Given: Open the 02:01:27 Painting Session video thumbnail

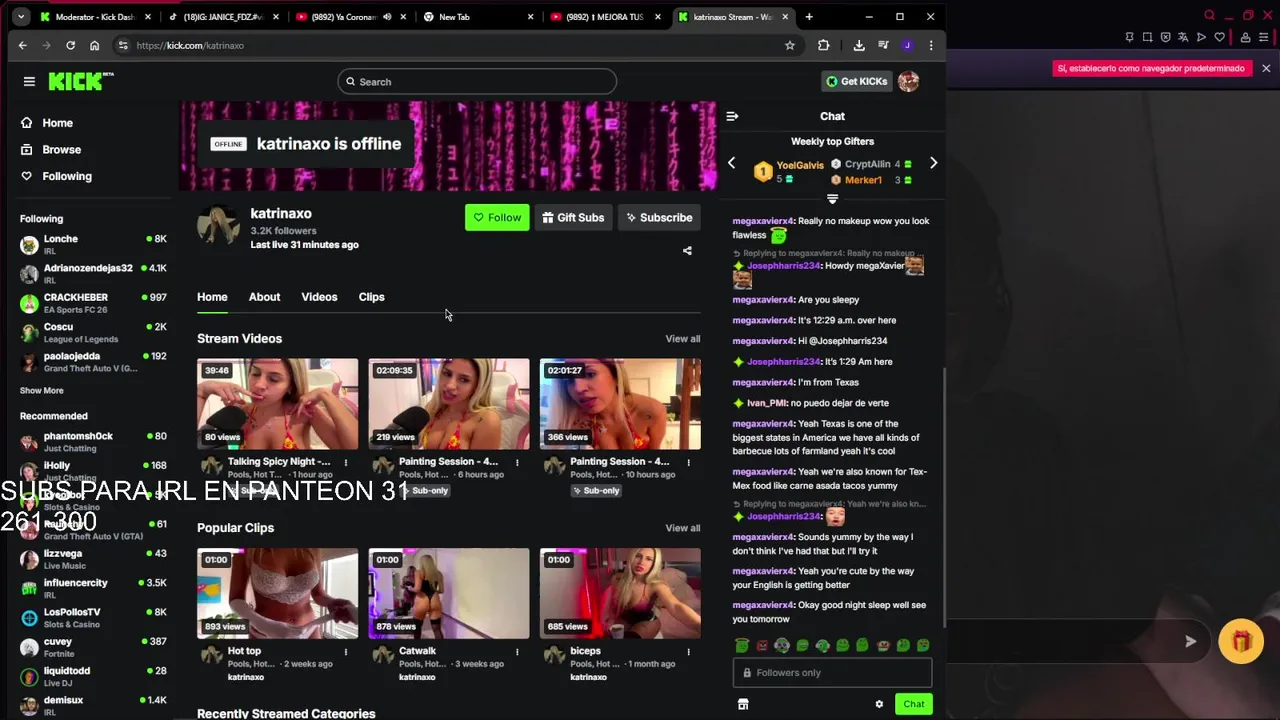Looking at the screenshot, I should [620, 404].
